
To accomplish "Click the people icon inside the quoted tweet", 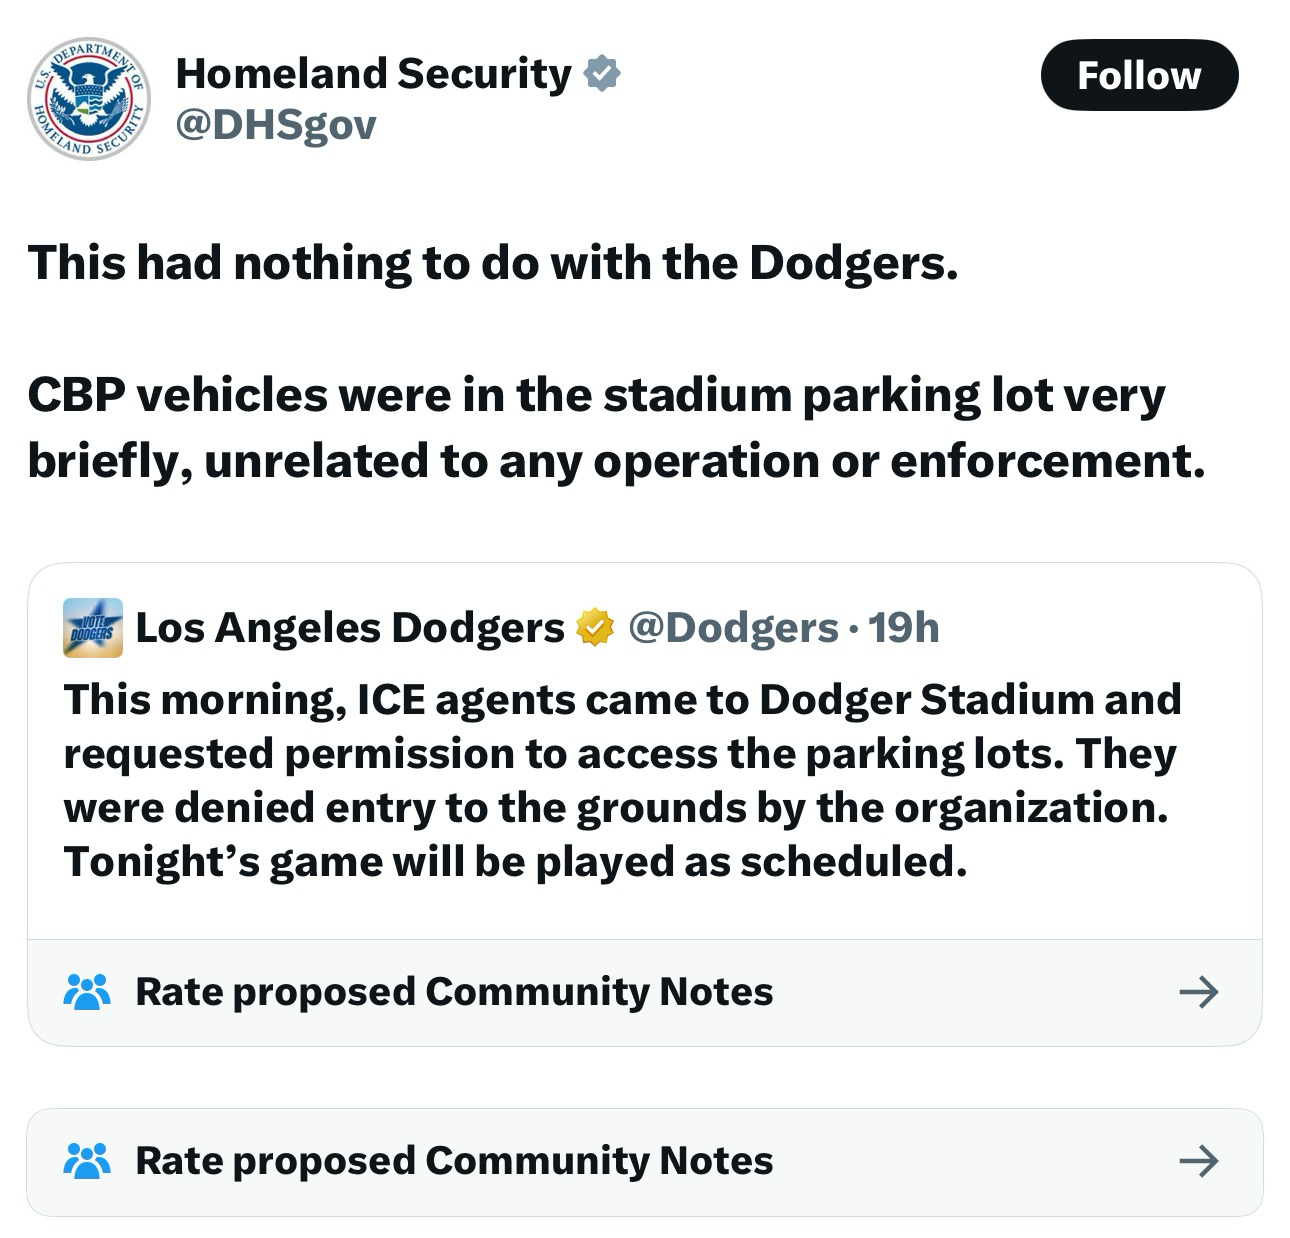I will [x=87, y=992].
